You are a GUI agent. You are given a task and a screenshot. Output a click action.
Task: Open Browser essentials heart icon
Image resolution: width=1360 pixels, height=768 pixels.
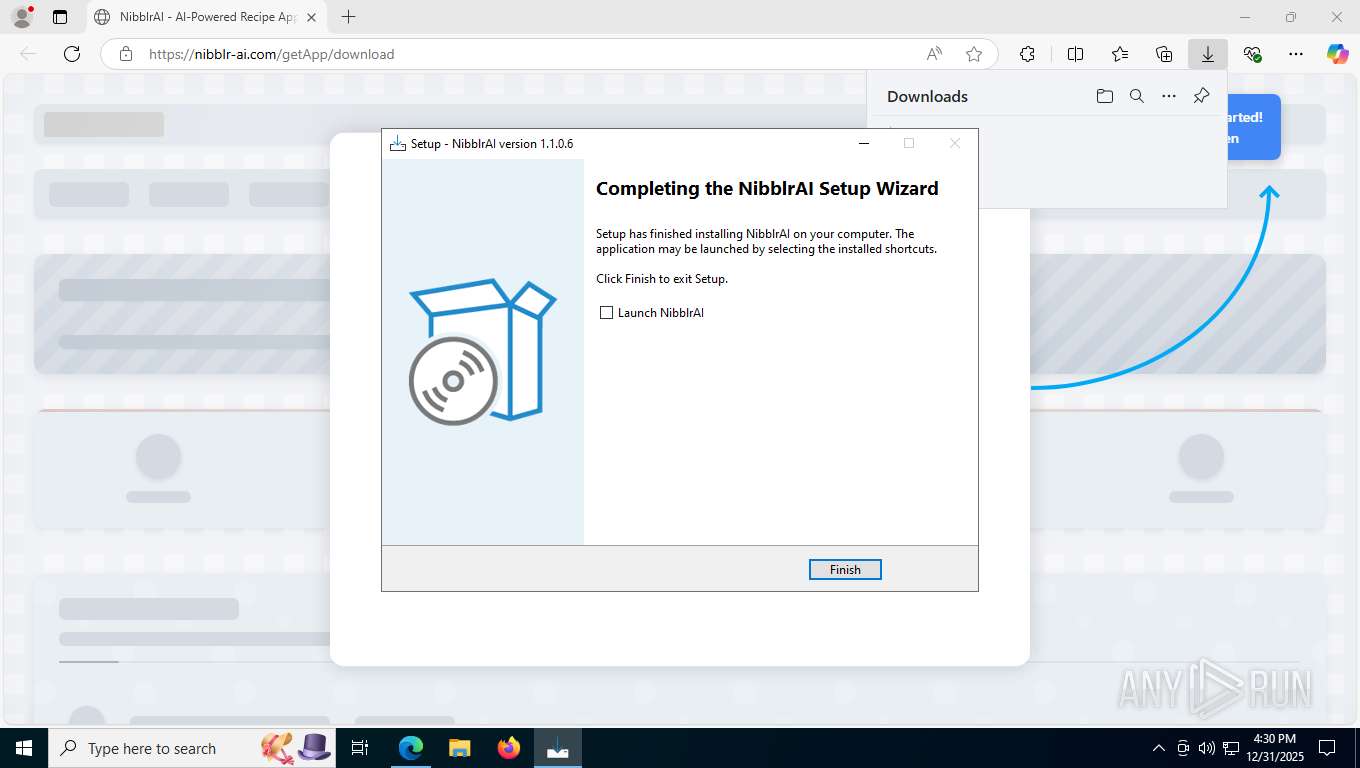click(x=1252, y=54)
